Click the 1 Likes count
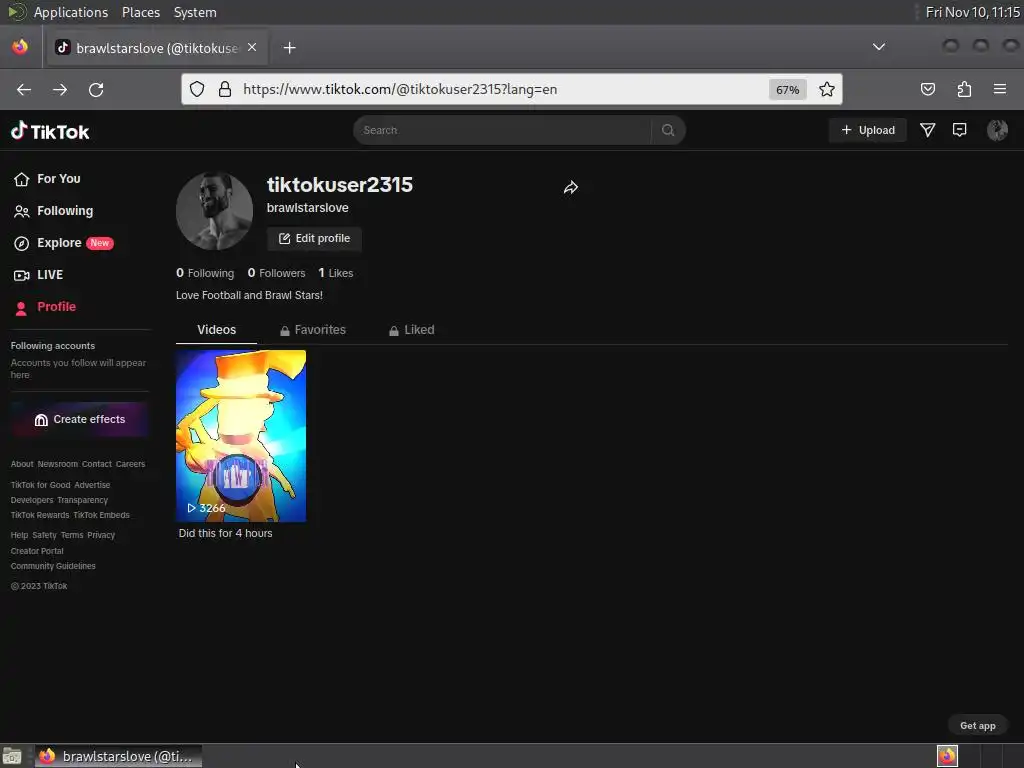 (336, 273)
